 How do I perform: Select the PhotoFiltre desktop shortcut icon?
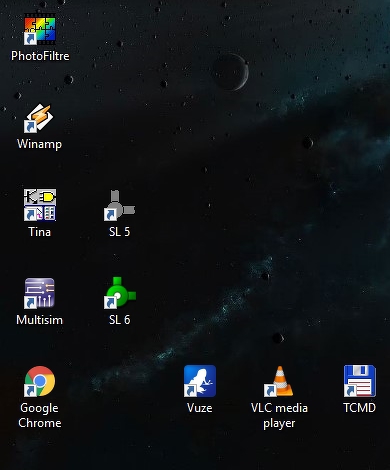pyautogui.click(x=40, y=29)
